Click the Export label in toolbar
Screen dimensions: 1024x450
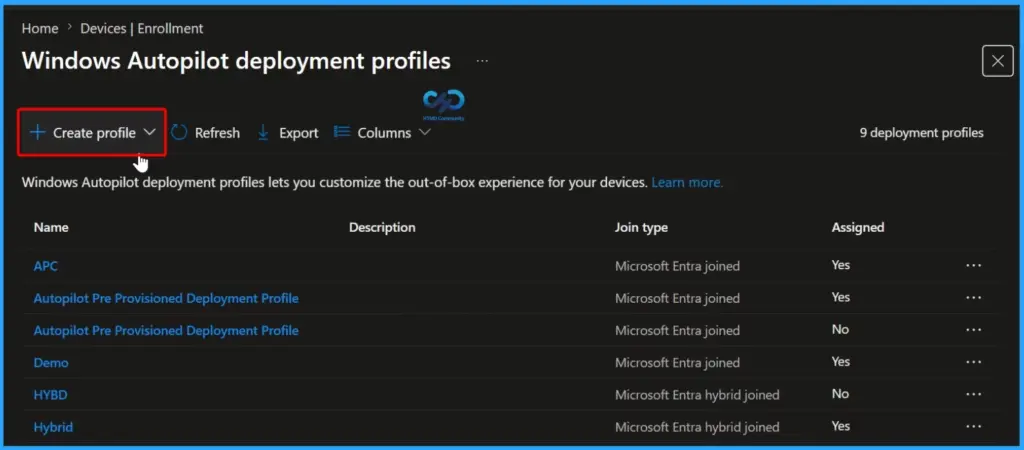(x=298, y=133)
